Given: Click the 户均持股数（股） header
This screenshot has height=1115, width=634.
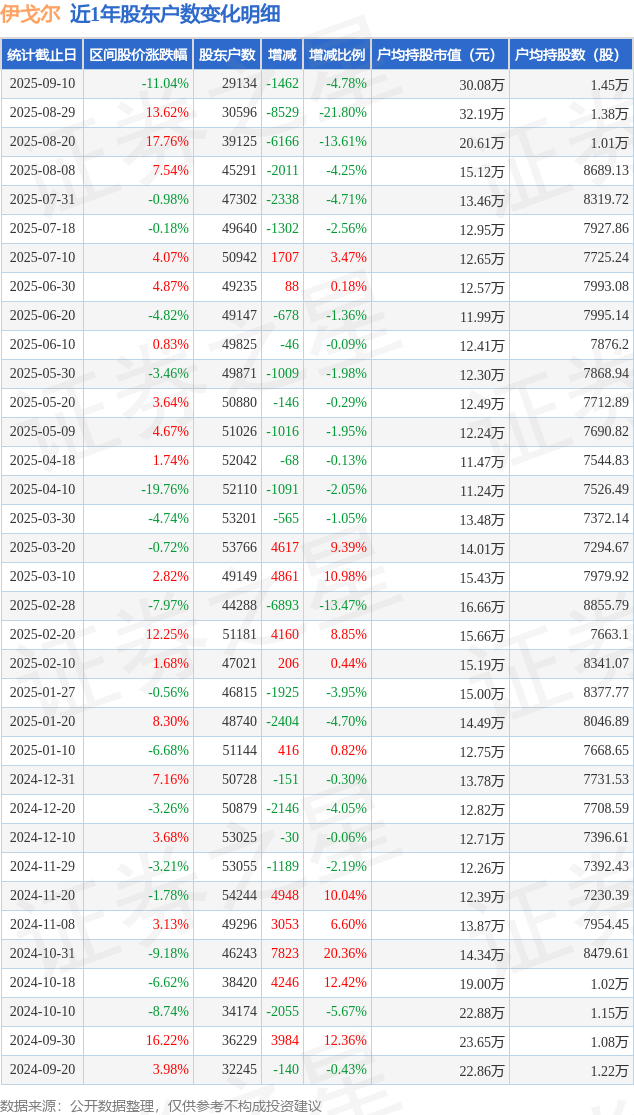Looking at the screenshot, I should tap(571, 54).
